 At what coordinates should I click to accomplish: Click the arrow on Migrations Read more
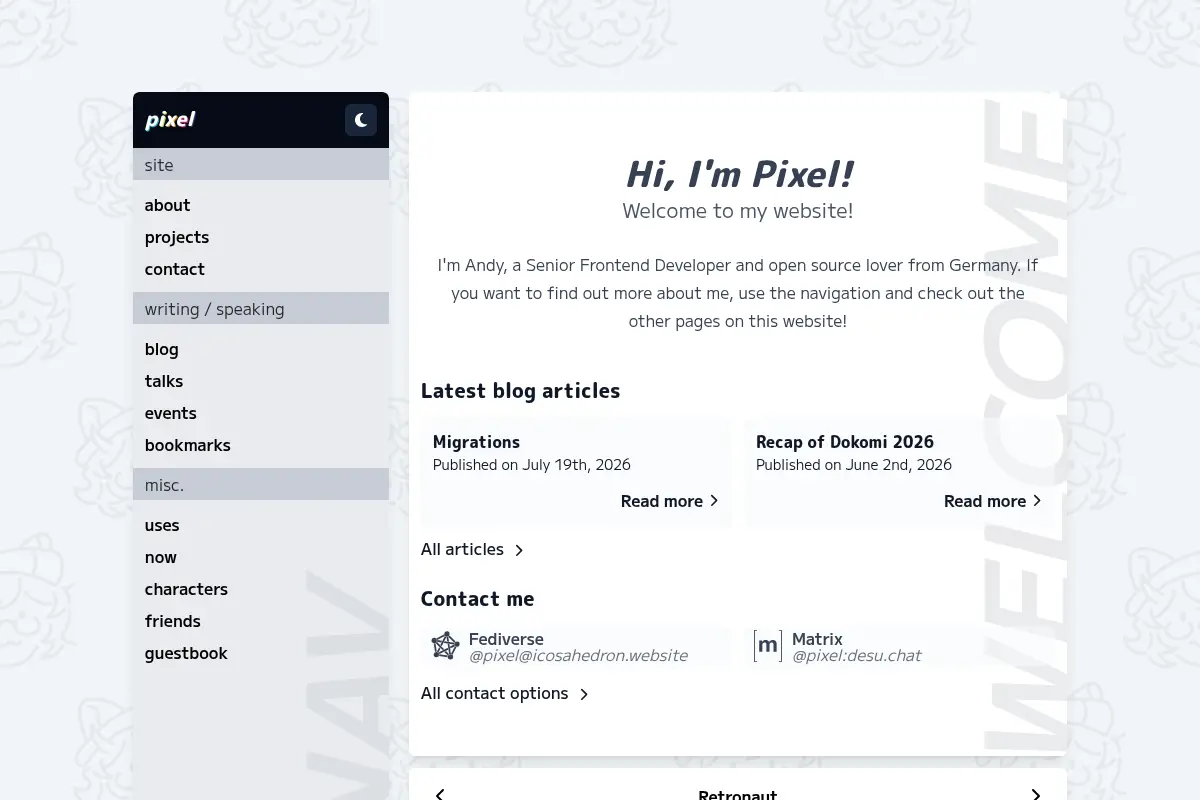point(714,501)
